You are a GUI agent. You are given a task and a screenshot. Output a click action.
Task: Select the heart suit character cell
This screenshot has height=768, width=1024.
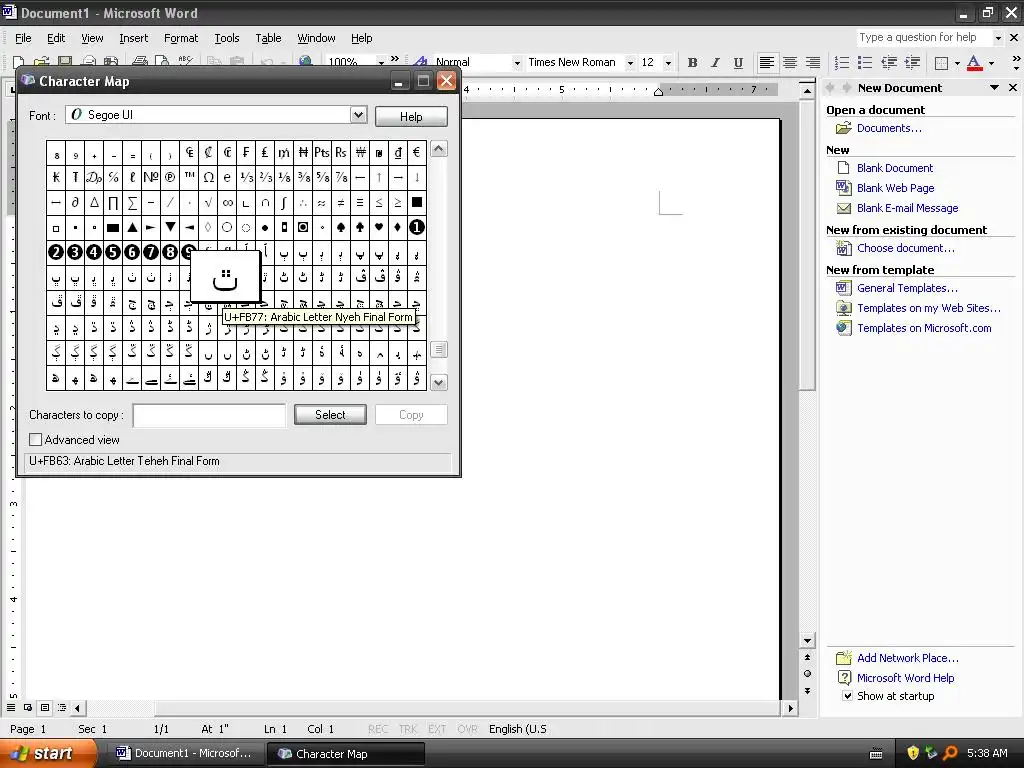tap(379, 227)
